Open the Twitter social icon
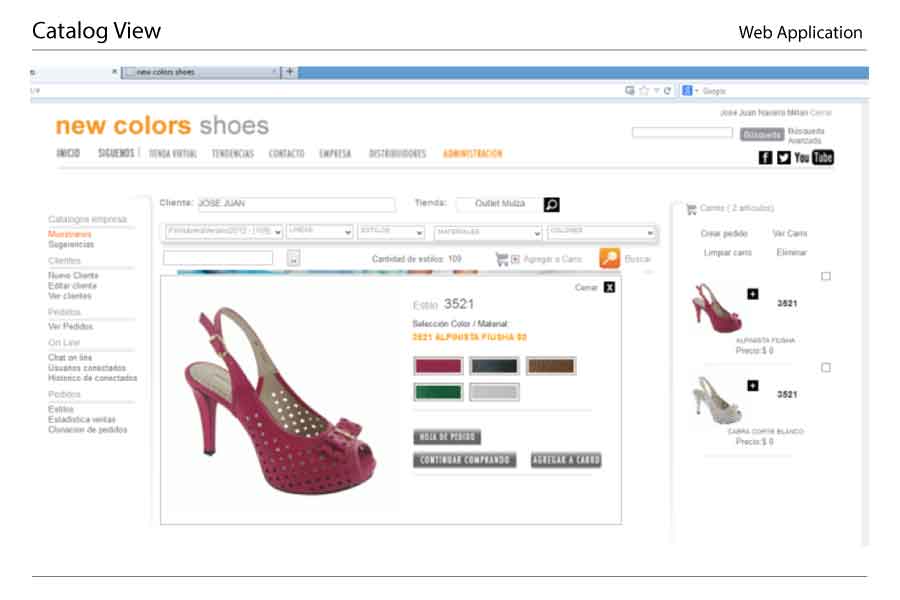This screenshot has width=900, height=600. pyautogui.click(x=783, y=158)
